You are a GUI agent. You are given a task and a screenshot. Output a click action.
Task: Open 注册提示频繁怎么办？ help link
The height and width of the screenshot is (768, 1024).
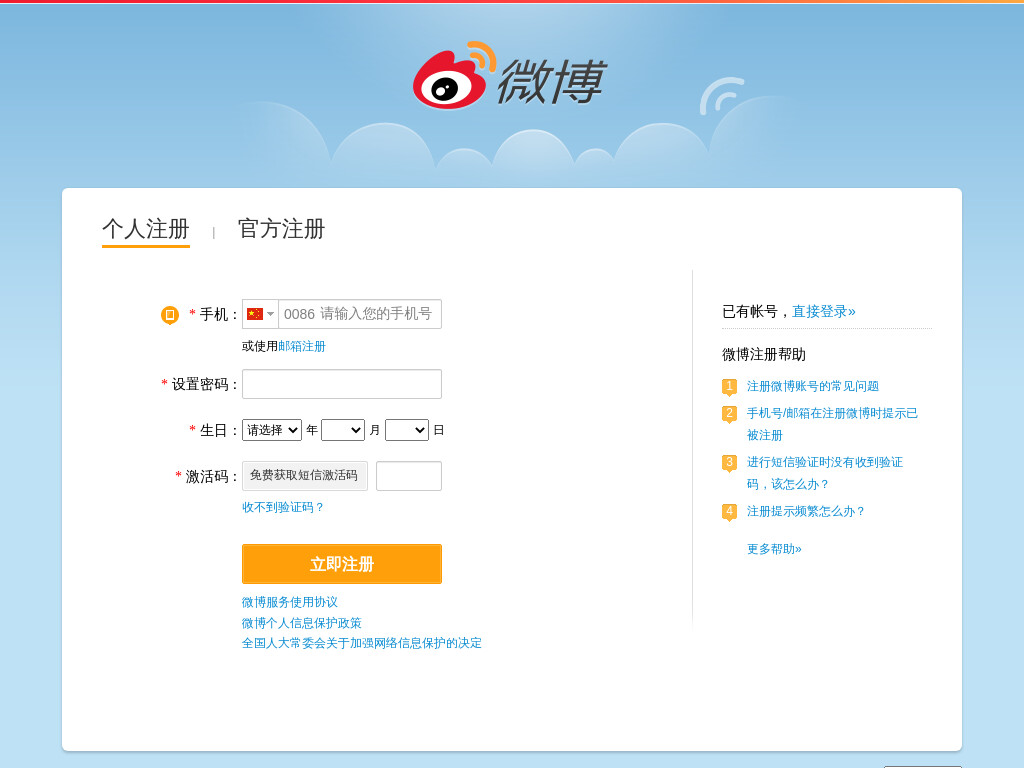(x=806, y=511)
